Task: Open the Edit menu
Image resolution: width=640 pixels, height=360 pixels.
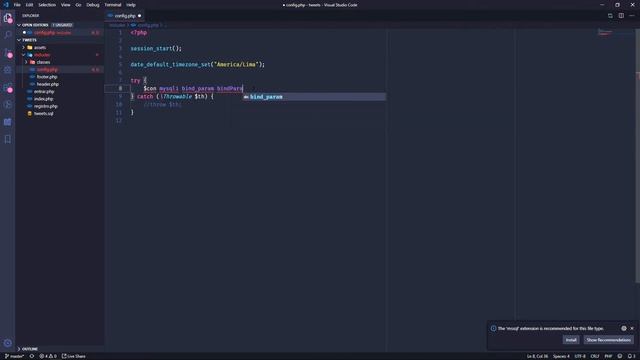Action: click(x=29, y=5)
